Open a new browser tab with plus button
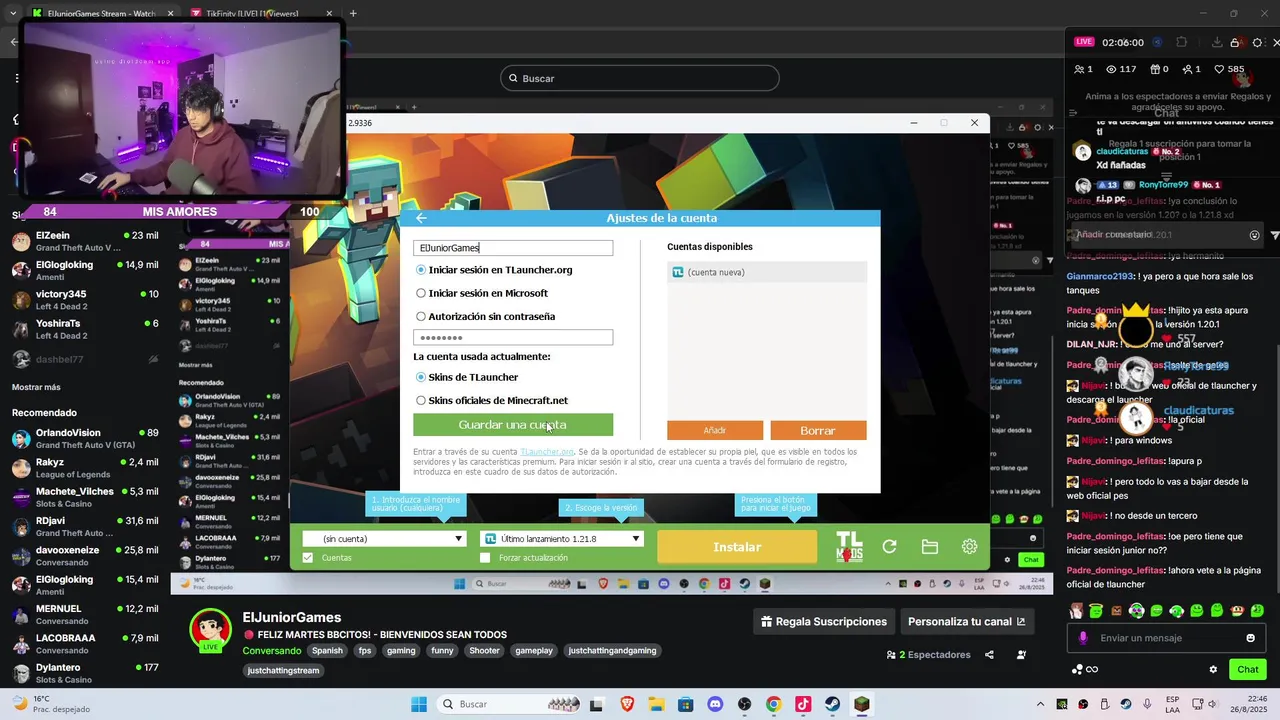The width and height of the screenshot is (1280, 720). [353, 13]
